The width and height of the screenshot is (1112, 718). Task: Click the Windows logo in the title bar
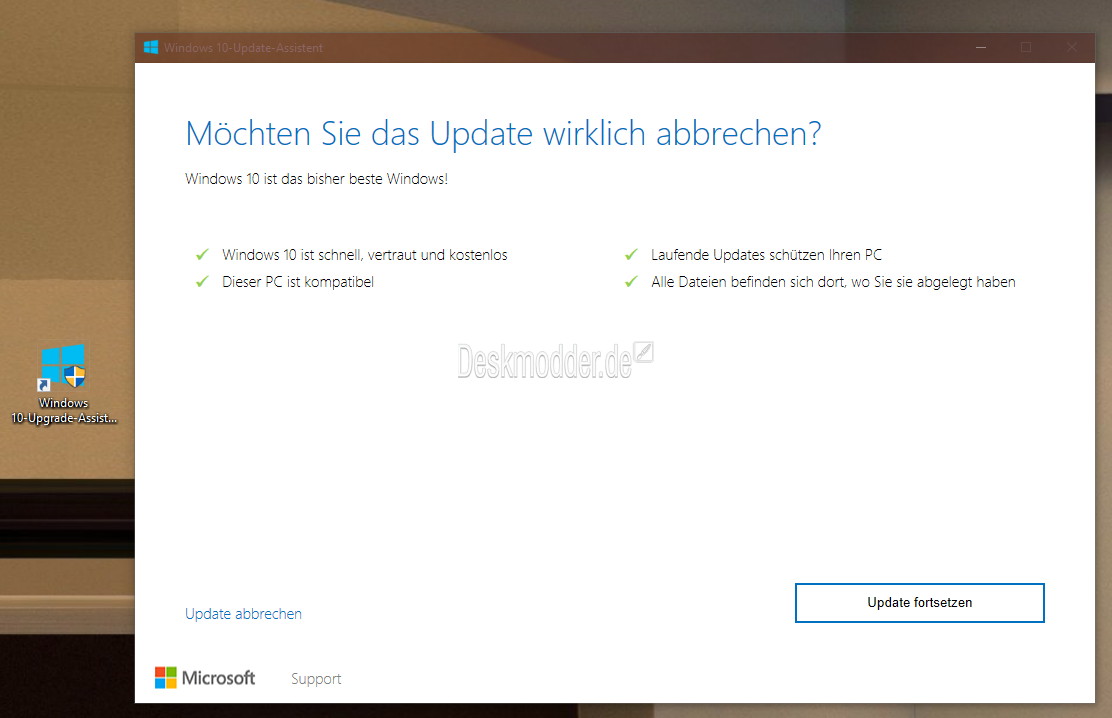151,48
